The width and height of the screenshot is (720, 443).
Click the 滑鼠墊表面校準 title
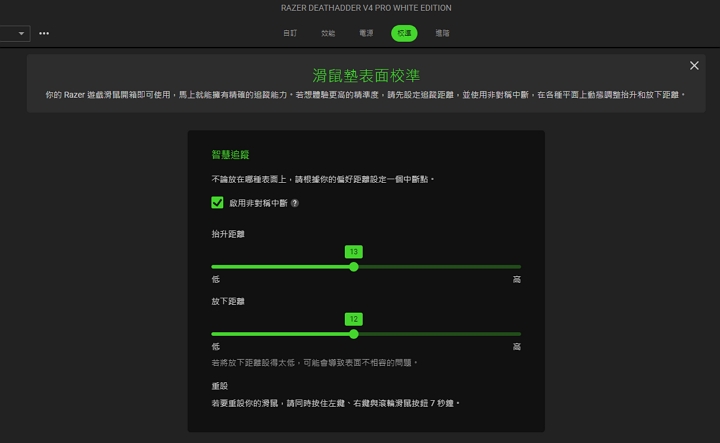coord(366,75)
